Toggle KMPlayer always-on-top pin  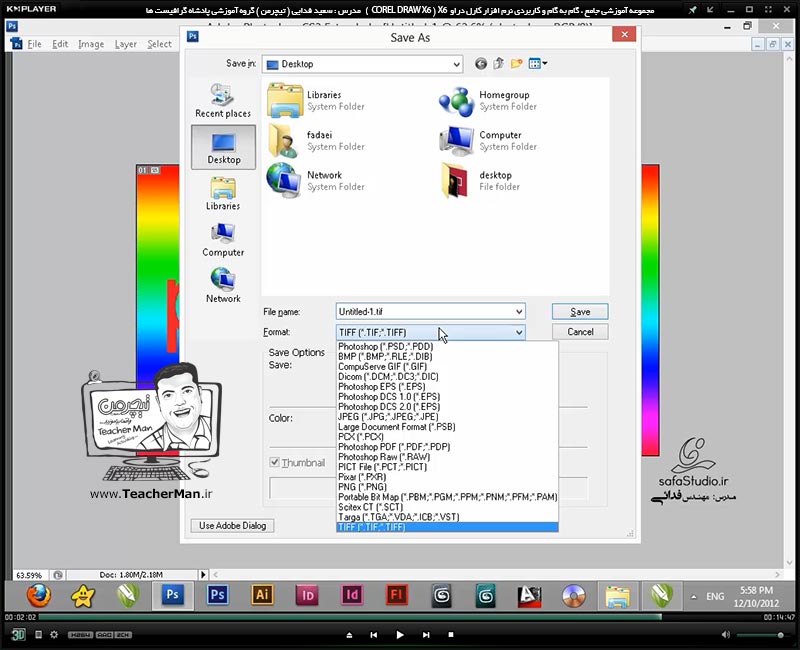click(692, 10)
